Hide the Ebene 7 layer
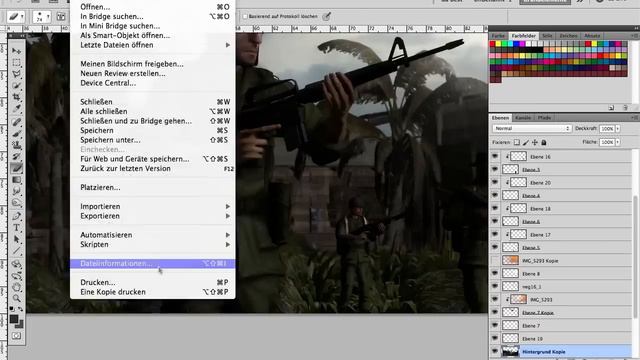This screenshot has width=640, height=360. [495, 325]
